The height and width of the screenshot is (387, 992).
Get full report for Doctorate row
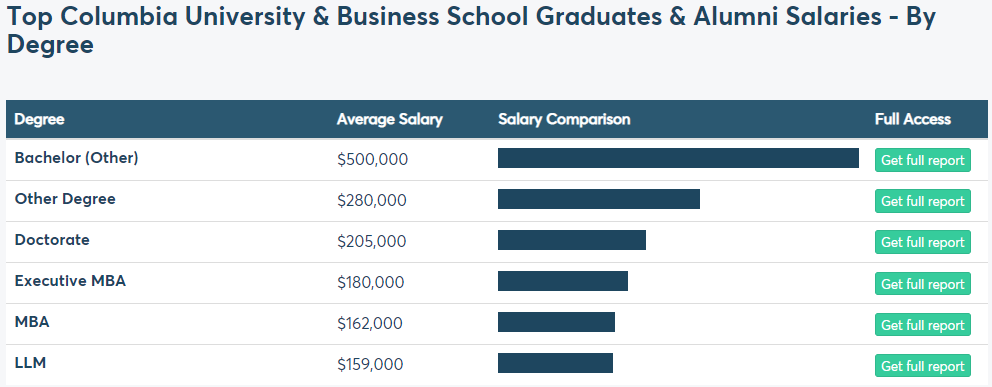coord(922,242)
